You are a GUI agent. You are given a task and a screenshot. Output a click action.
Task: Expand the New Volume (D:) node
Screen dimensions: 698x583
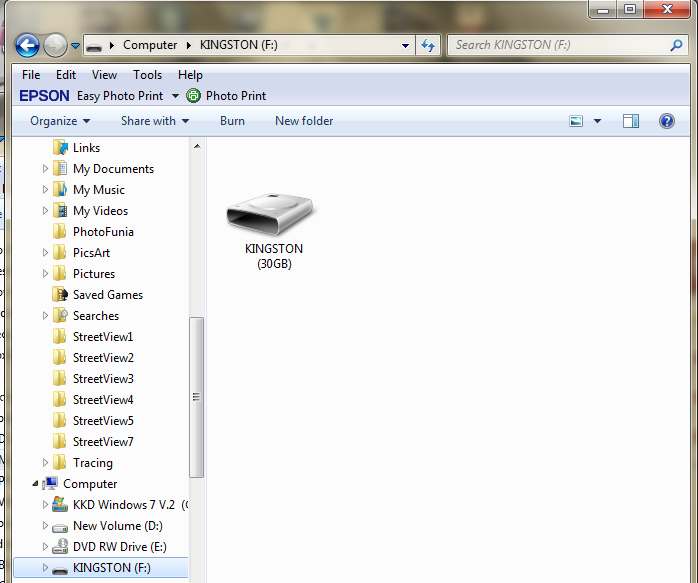click(45, 526)
